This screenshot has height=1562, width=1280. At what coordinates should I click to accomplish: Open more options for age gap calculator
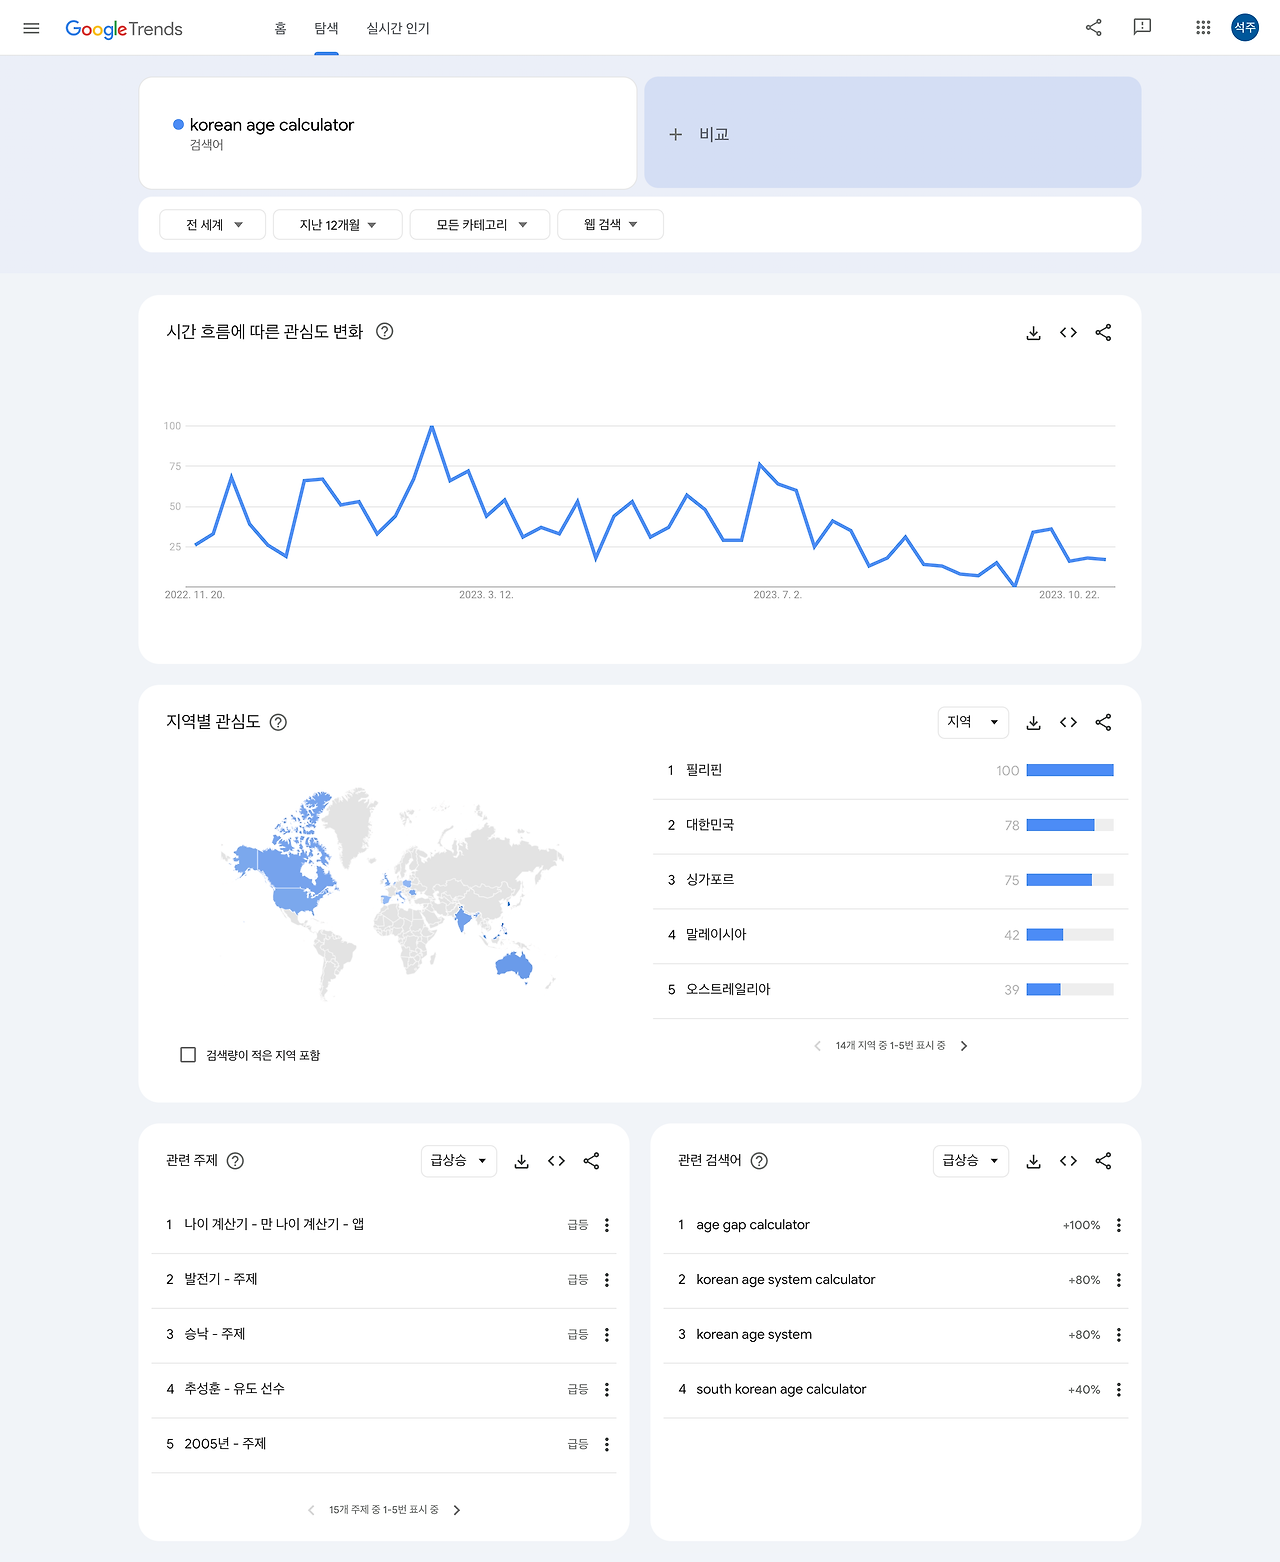1119,1225
